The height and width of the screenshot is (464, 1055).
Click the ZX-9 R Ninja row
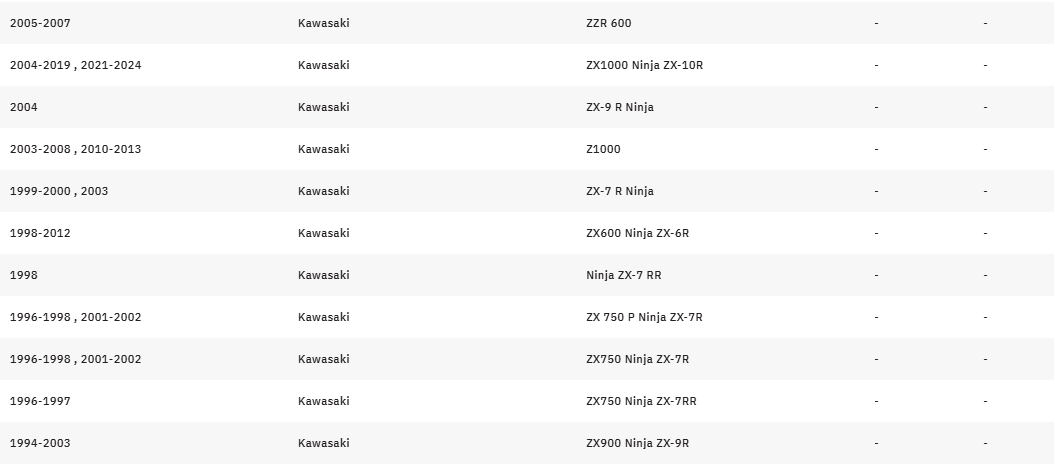(x=528, y=107)
